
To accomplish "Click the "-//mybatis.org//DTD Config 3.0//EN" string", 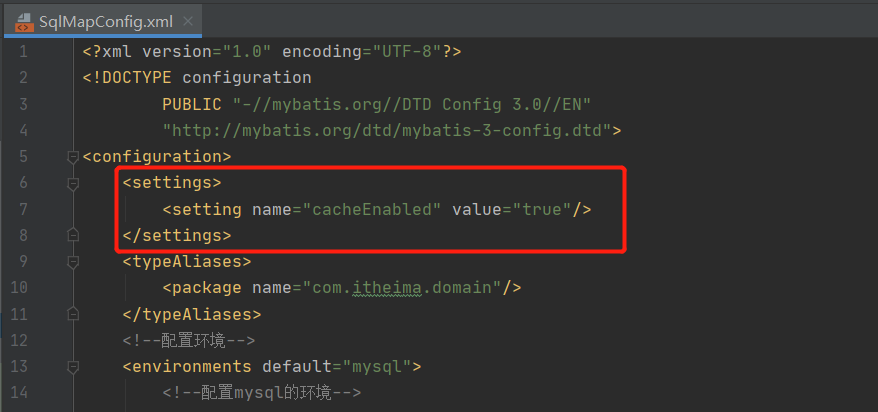I will [412, 104].
